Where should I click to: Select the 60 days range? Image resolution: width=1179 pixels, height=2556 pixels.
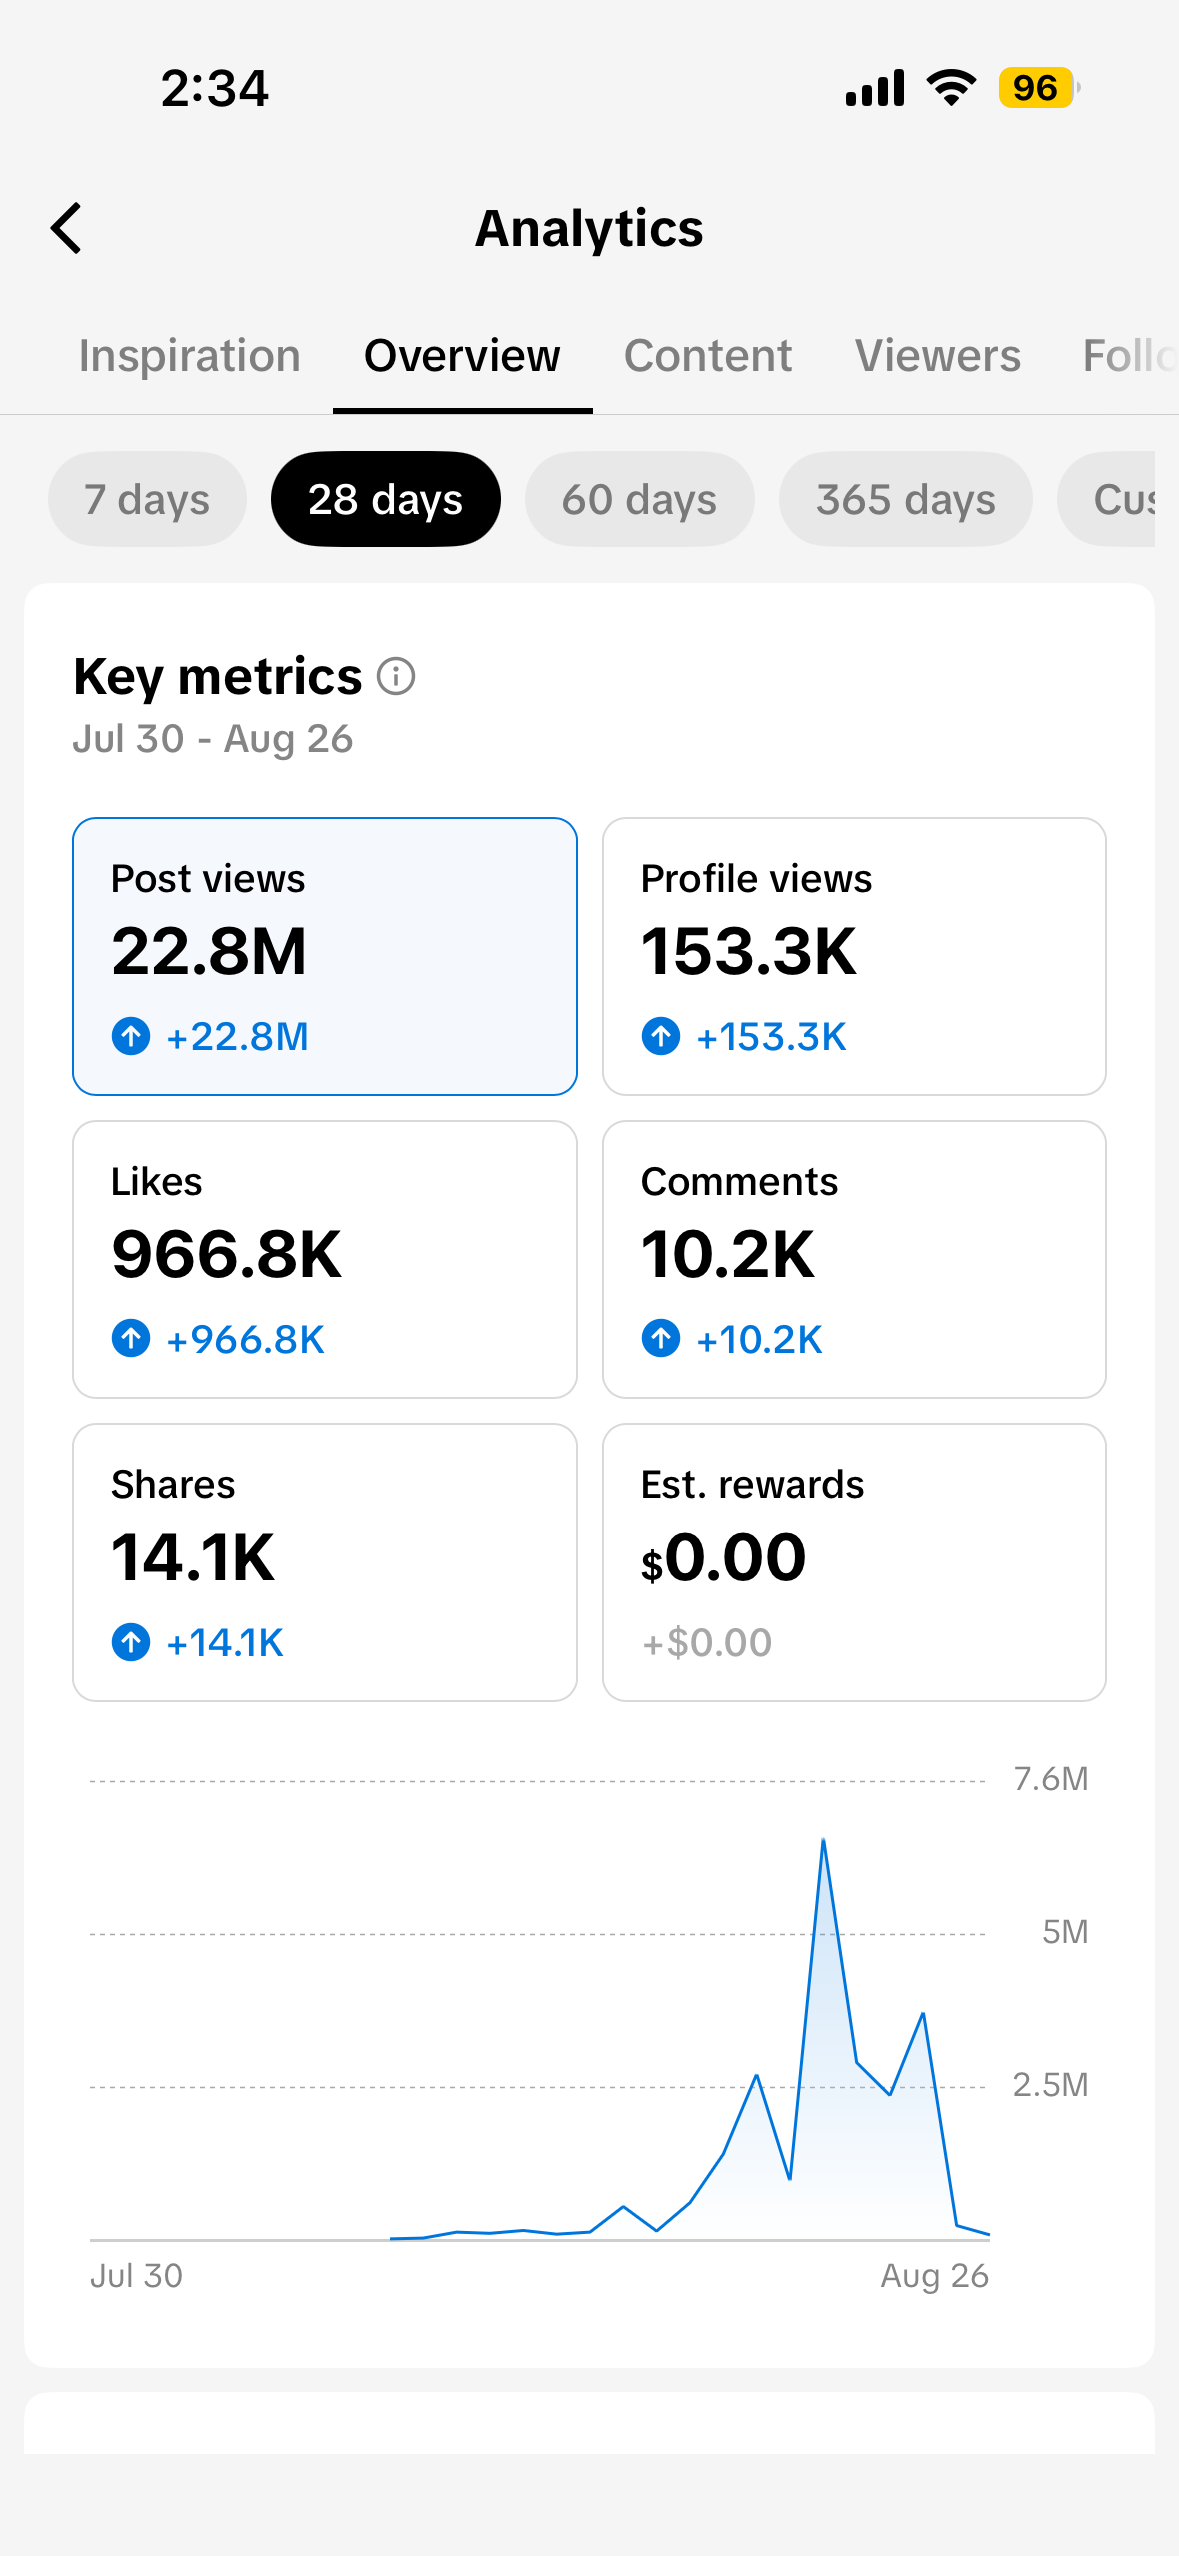639,499
